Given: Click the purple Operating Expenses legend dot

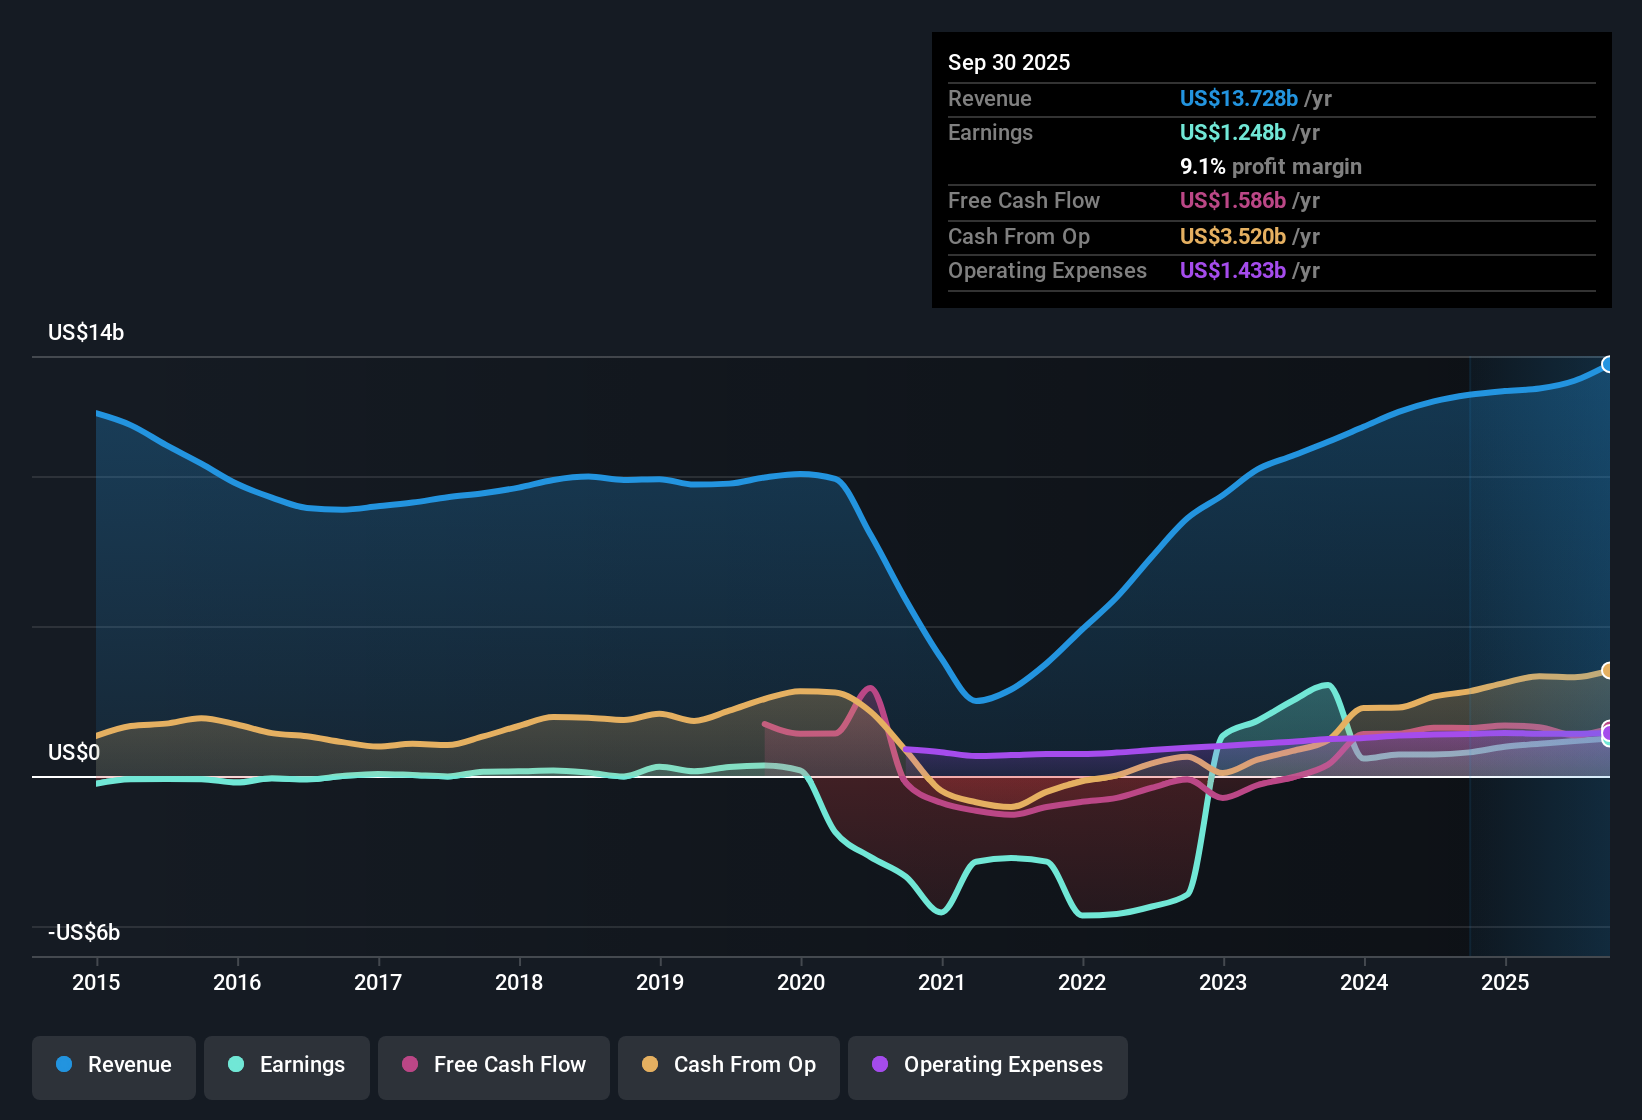Looking at the screenshot, I should click(x=880, y=1065).
